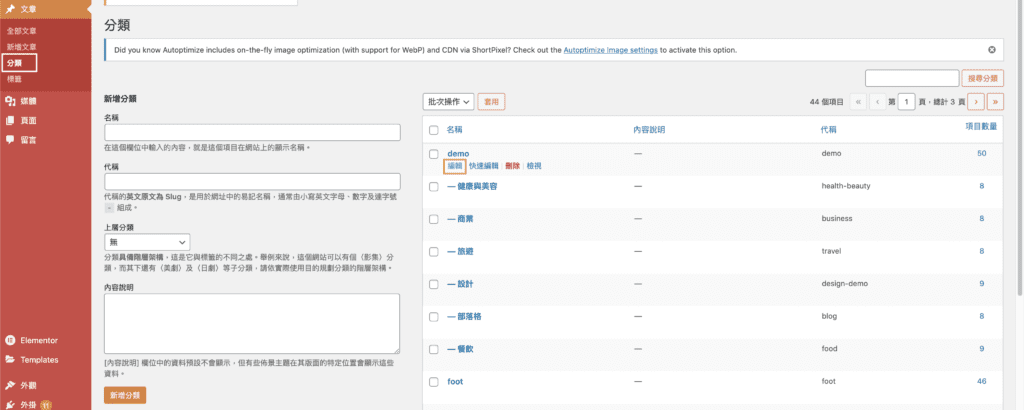The height and width of the screenshot is (410, 1024).
Task: Click the 外掛 plugins plug icon
Action: point(10,405)
